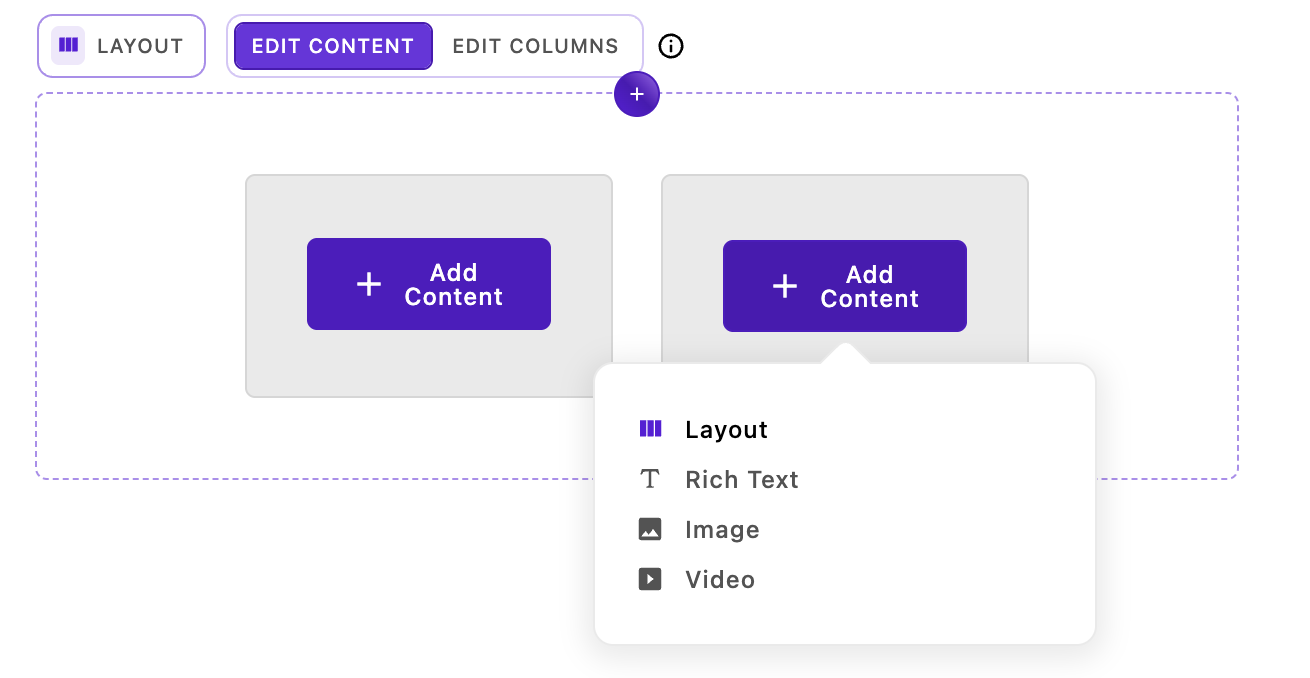Switch to the Edit Columns tab
1310x678 pixels.
537,45
